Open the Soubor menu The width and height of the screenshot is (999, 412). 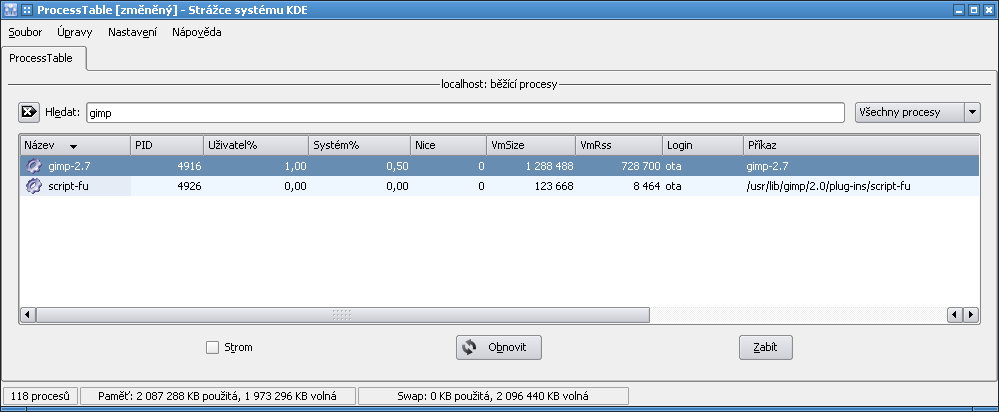(25, 32)
